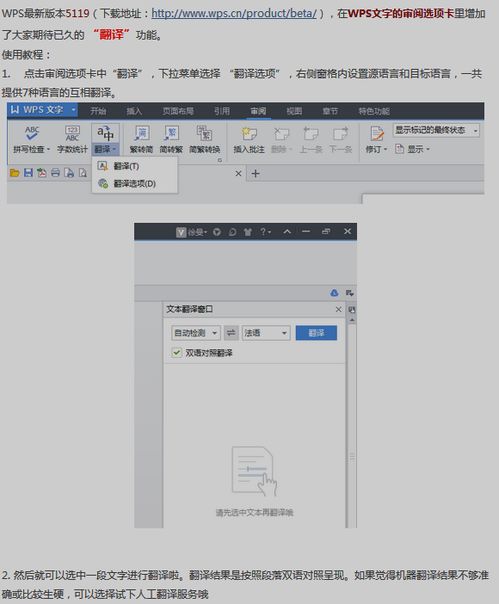The height and width of the screenshot is (604, 499).
Task: Click the chat bubble title bar icon
Action: (232, 232)
